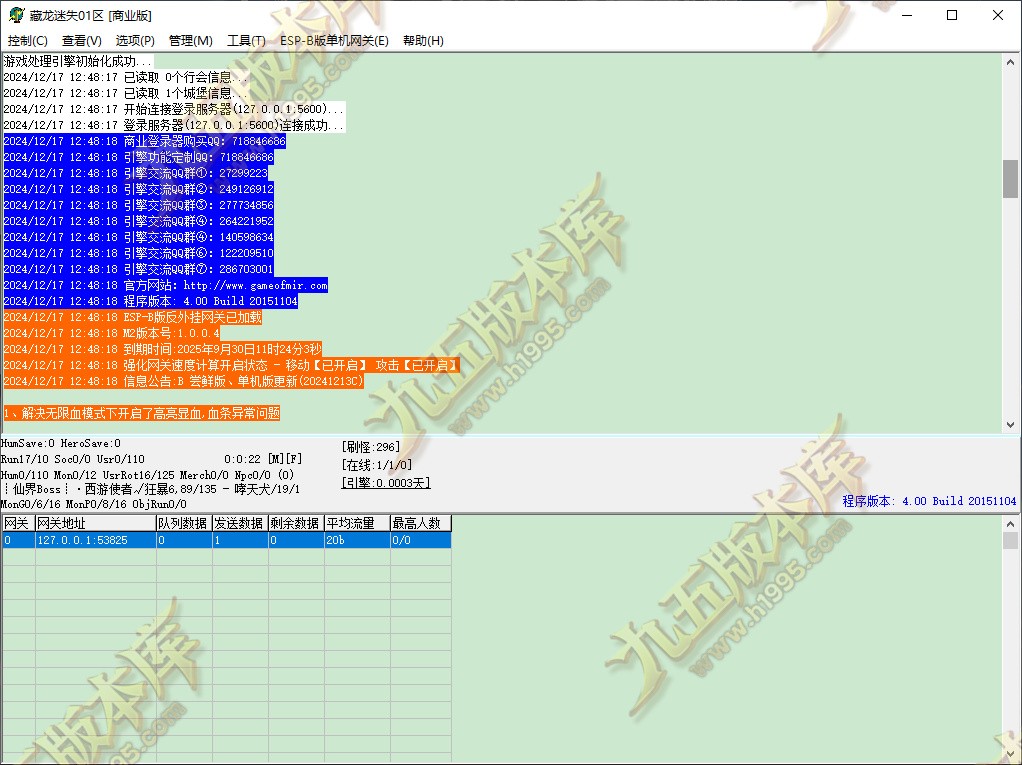Click the 发送数据 column header
Screen dimensions: 1022x765
pos(240,523)
